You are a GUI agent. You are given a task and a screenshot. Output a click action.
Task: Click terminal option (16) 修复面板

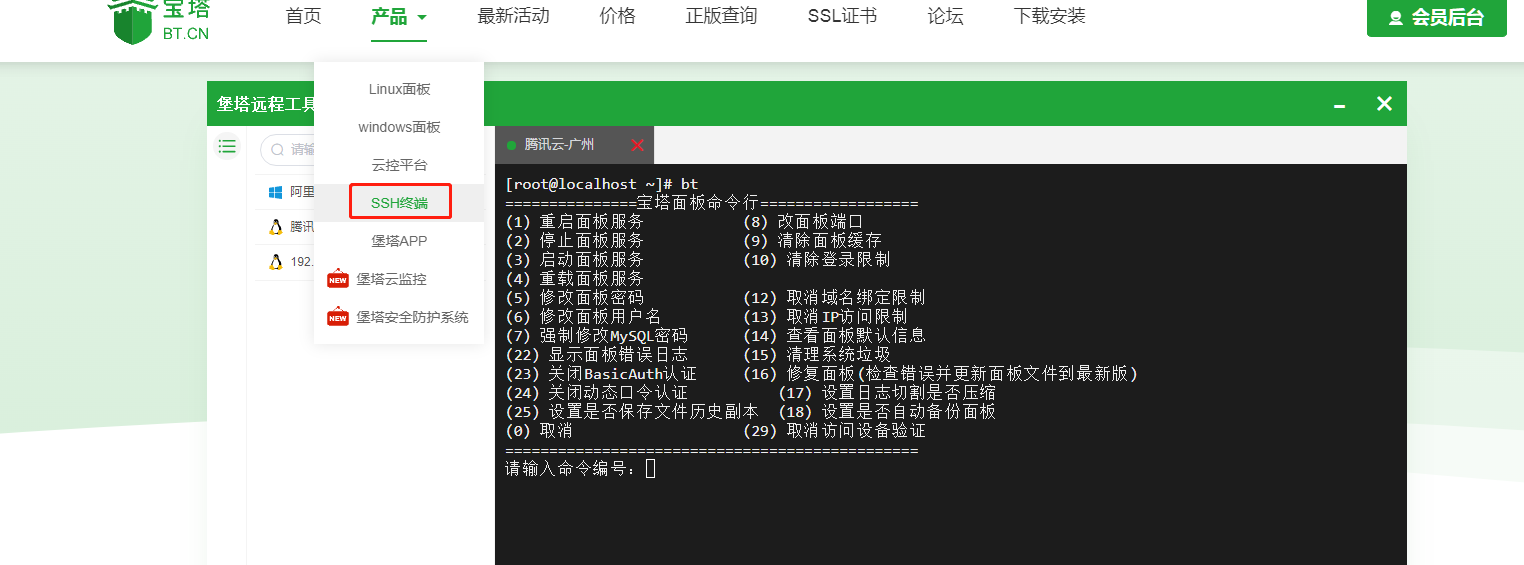tap(941, 374)
